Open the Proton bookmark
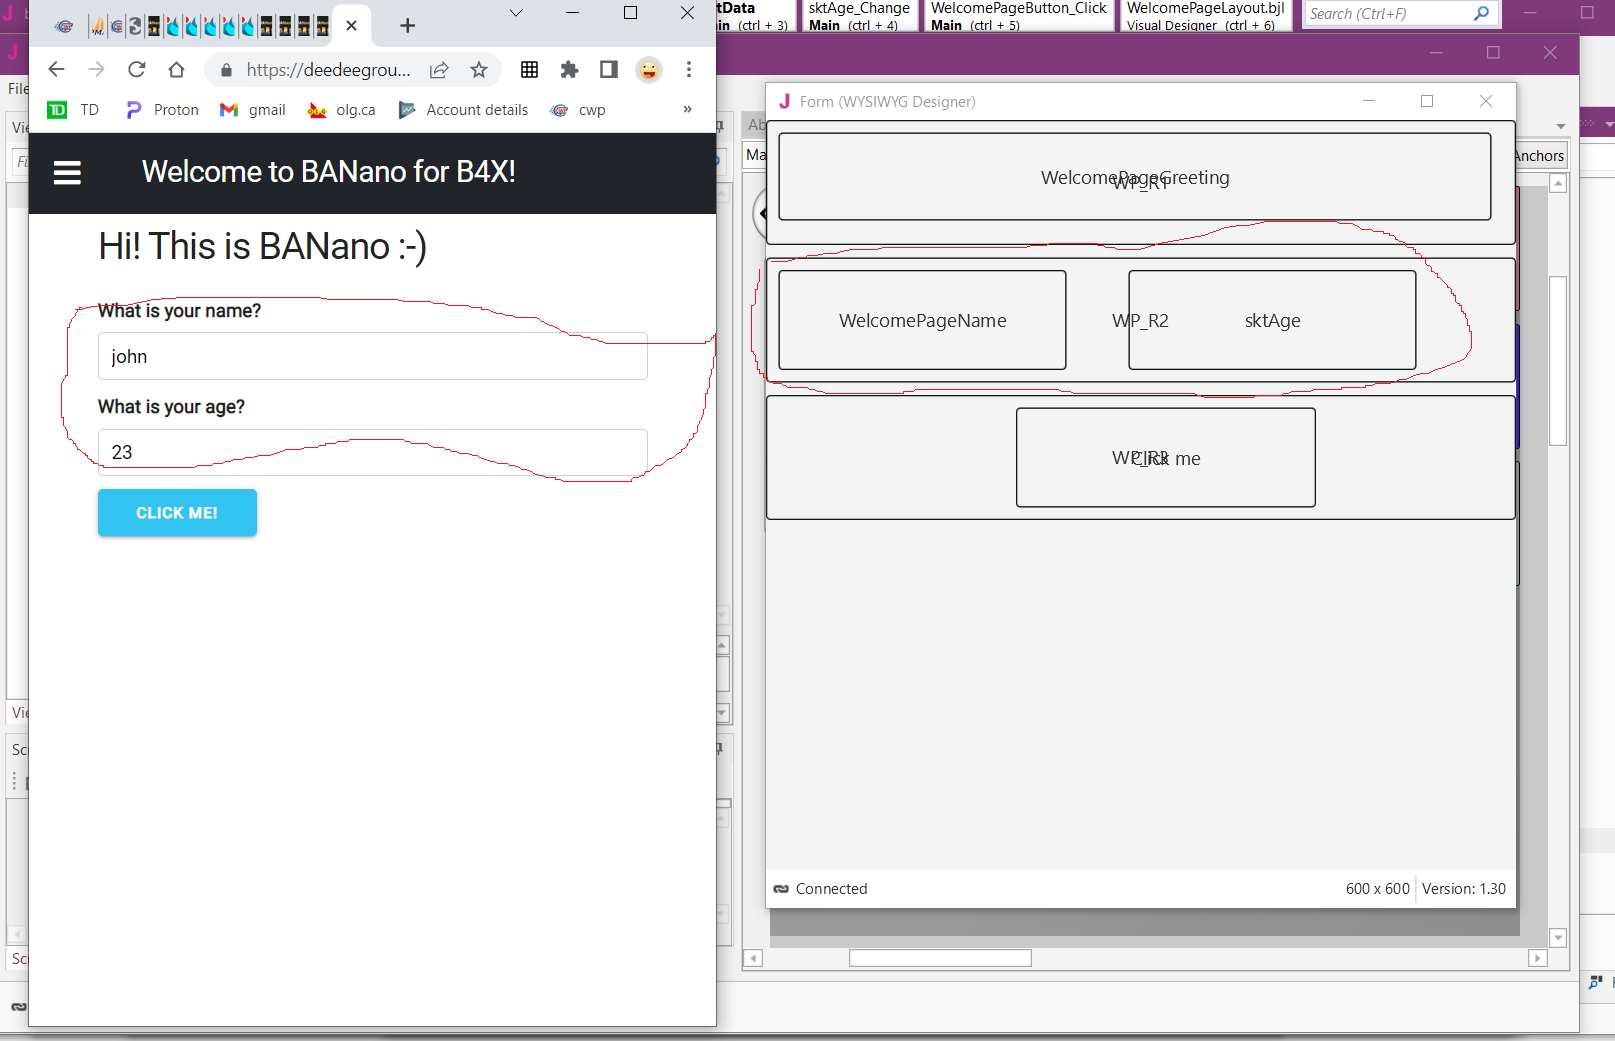Image resolution: width=1615 pixels, height=1041 pixels. [162, 110]
